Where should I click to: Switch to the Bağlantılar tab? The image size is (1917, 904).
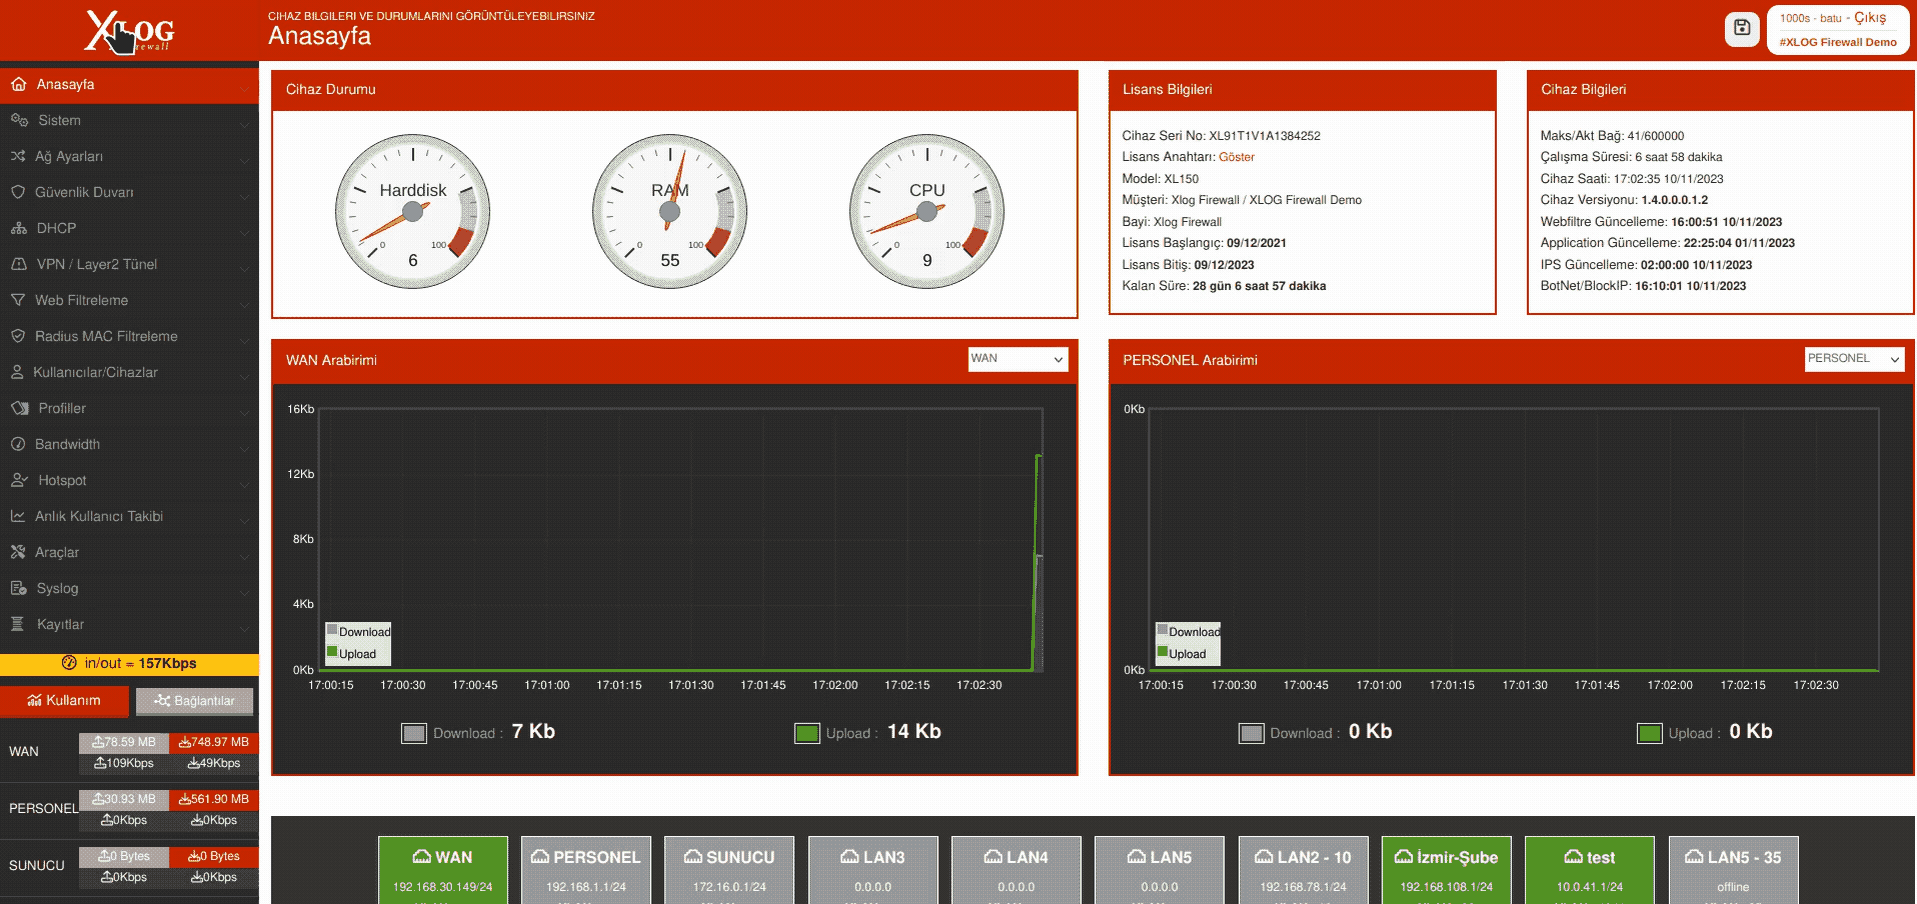click(194, 701)
